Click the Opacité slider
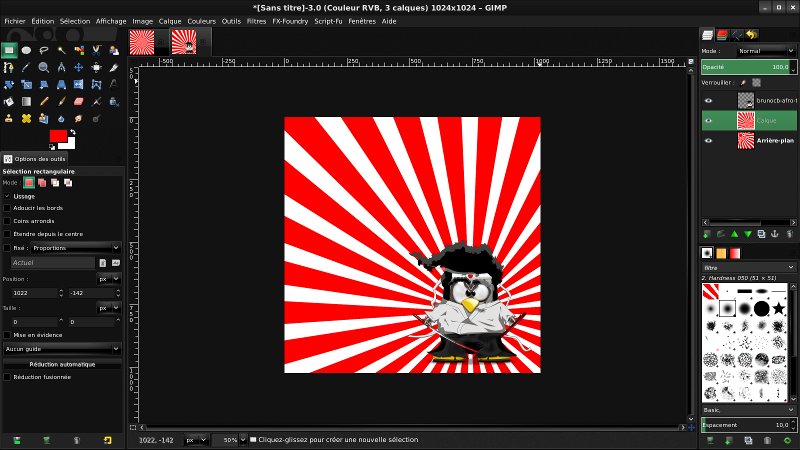The image size is (800, 450). coord(748,67)
